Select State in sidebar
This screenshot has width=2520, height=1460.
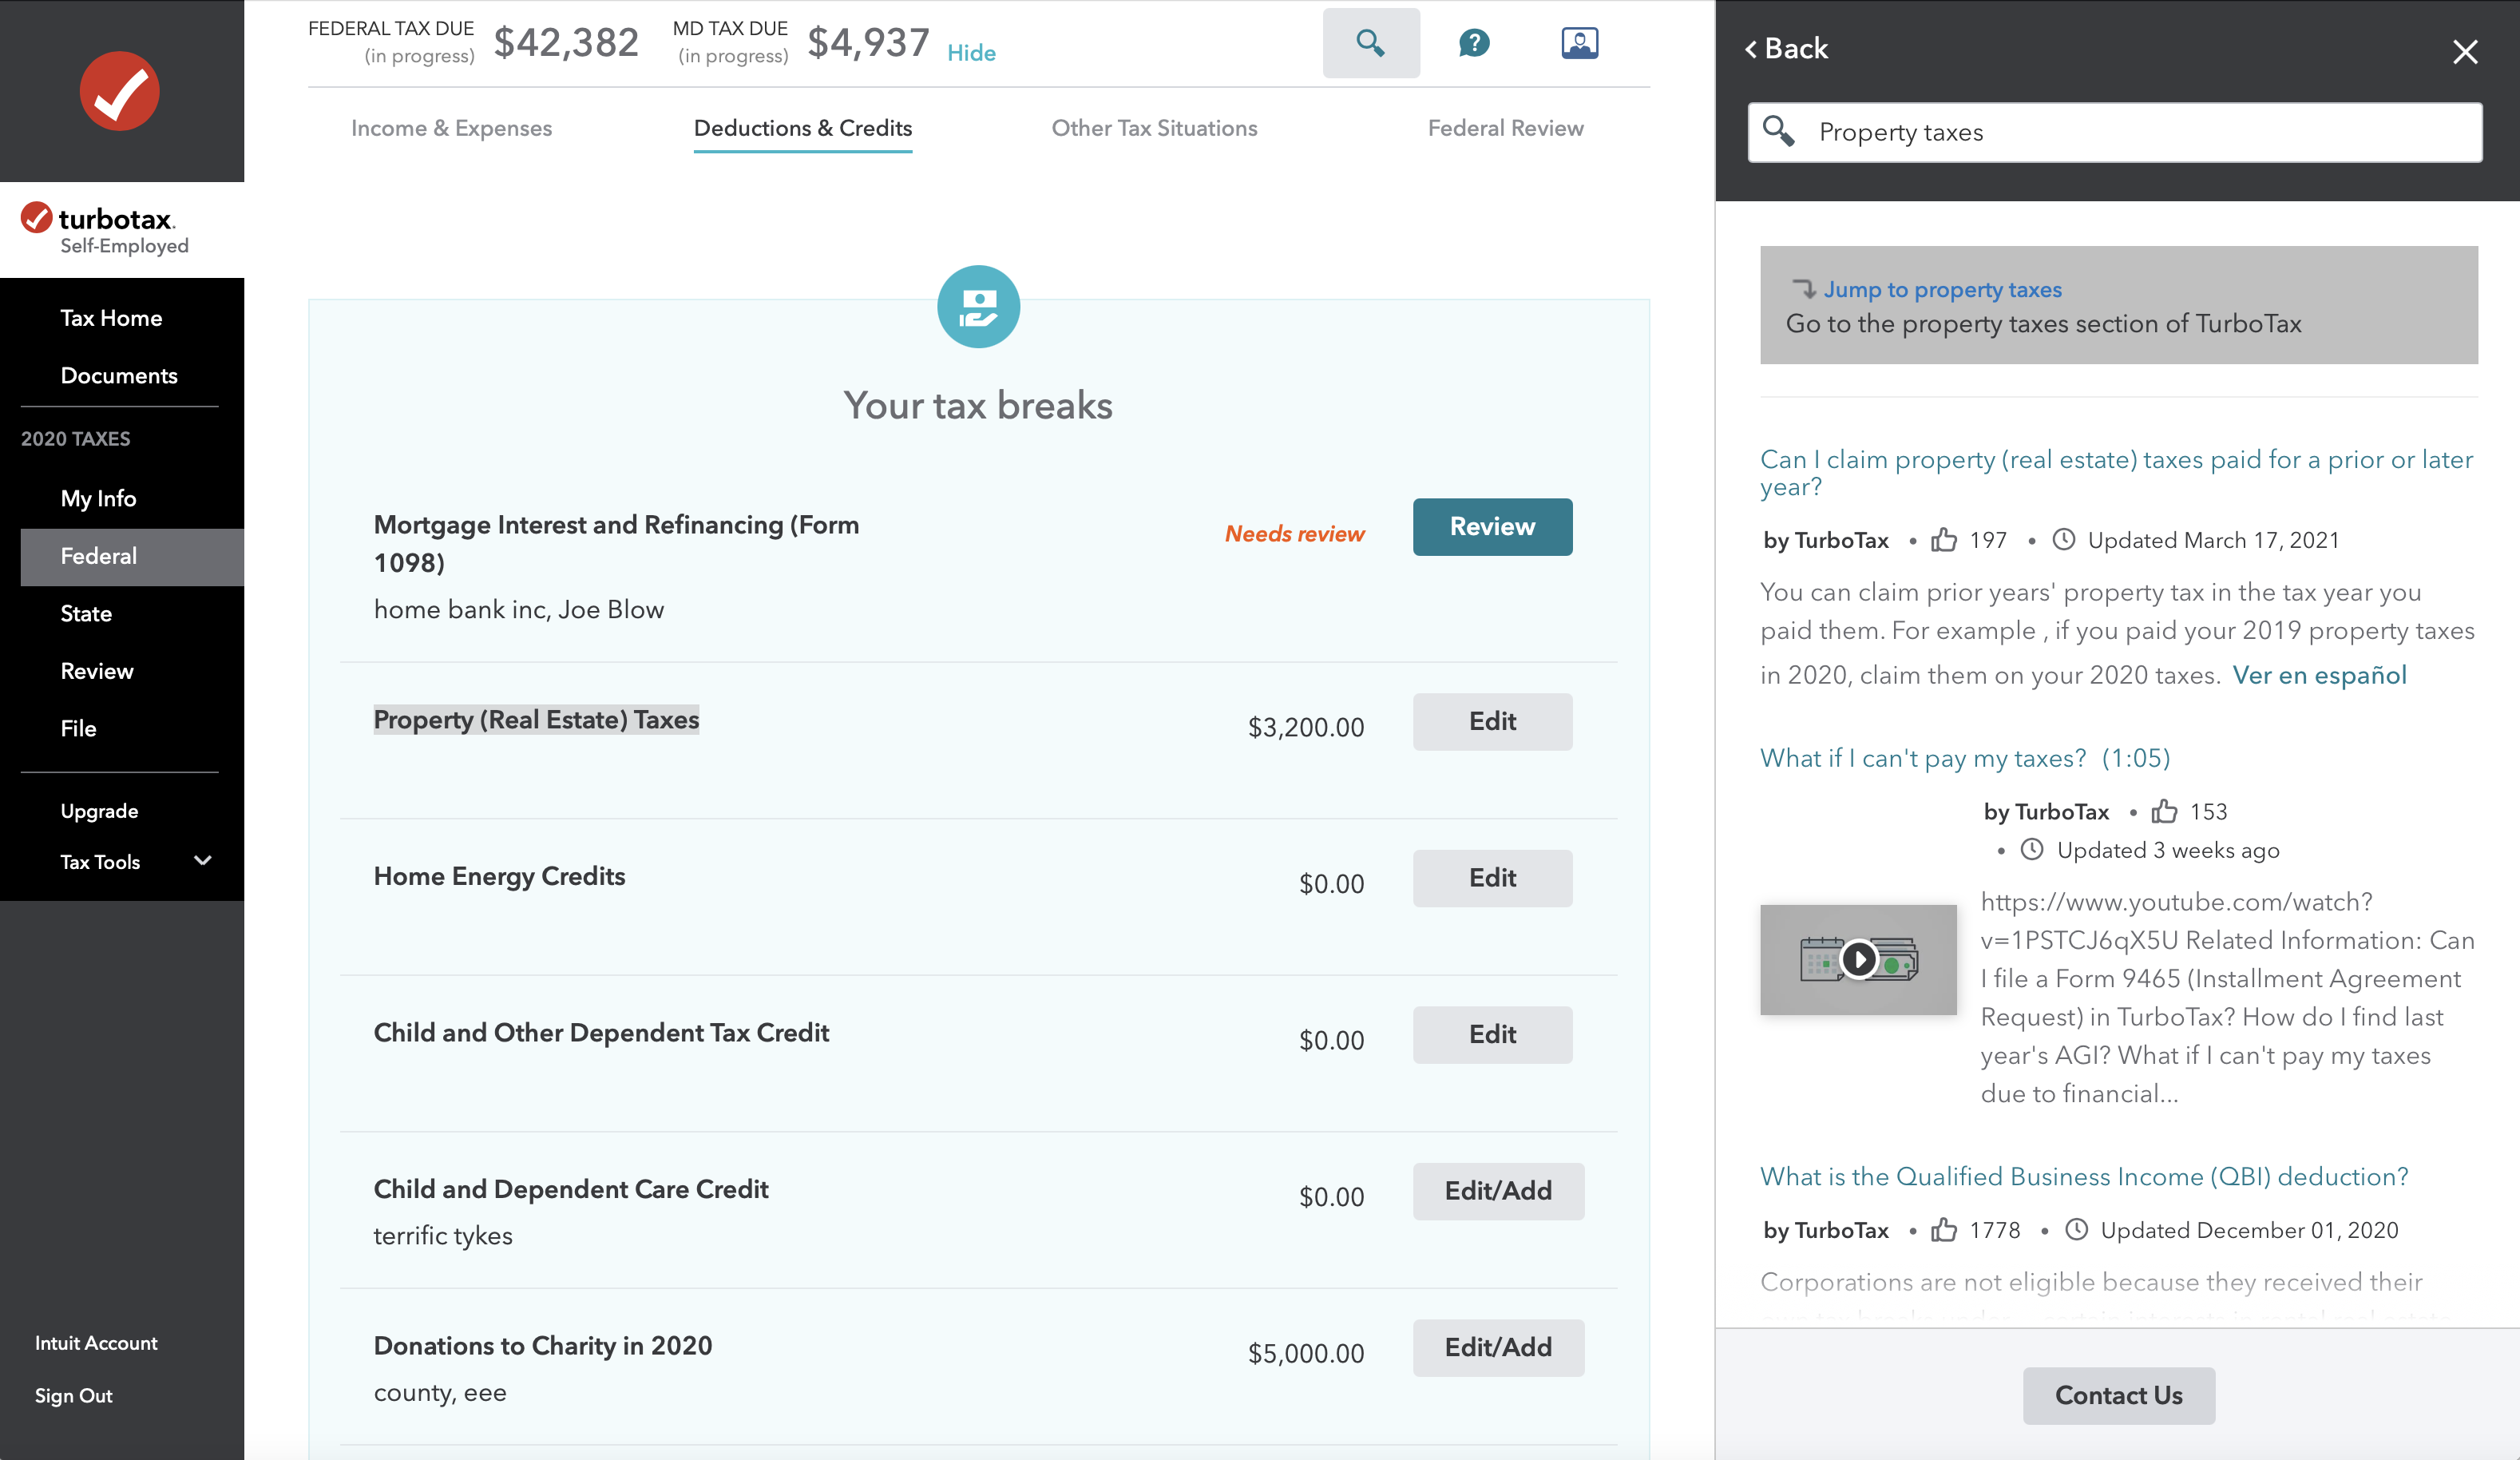point(86,613)
